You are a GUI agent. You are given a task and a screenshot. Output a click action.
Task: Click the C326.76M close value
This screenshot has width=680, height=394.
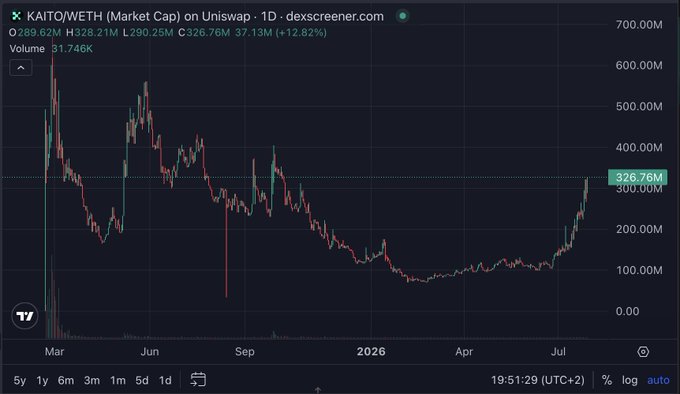pyautogui.click(x=204, y=33)
